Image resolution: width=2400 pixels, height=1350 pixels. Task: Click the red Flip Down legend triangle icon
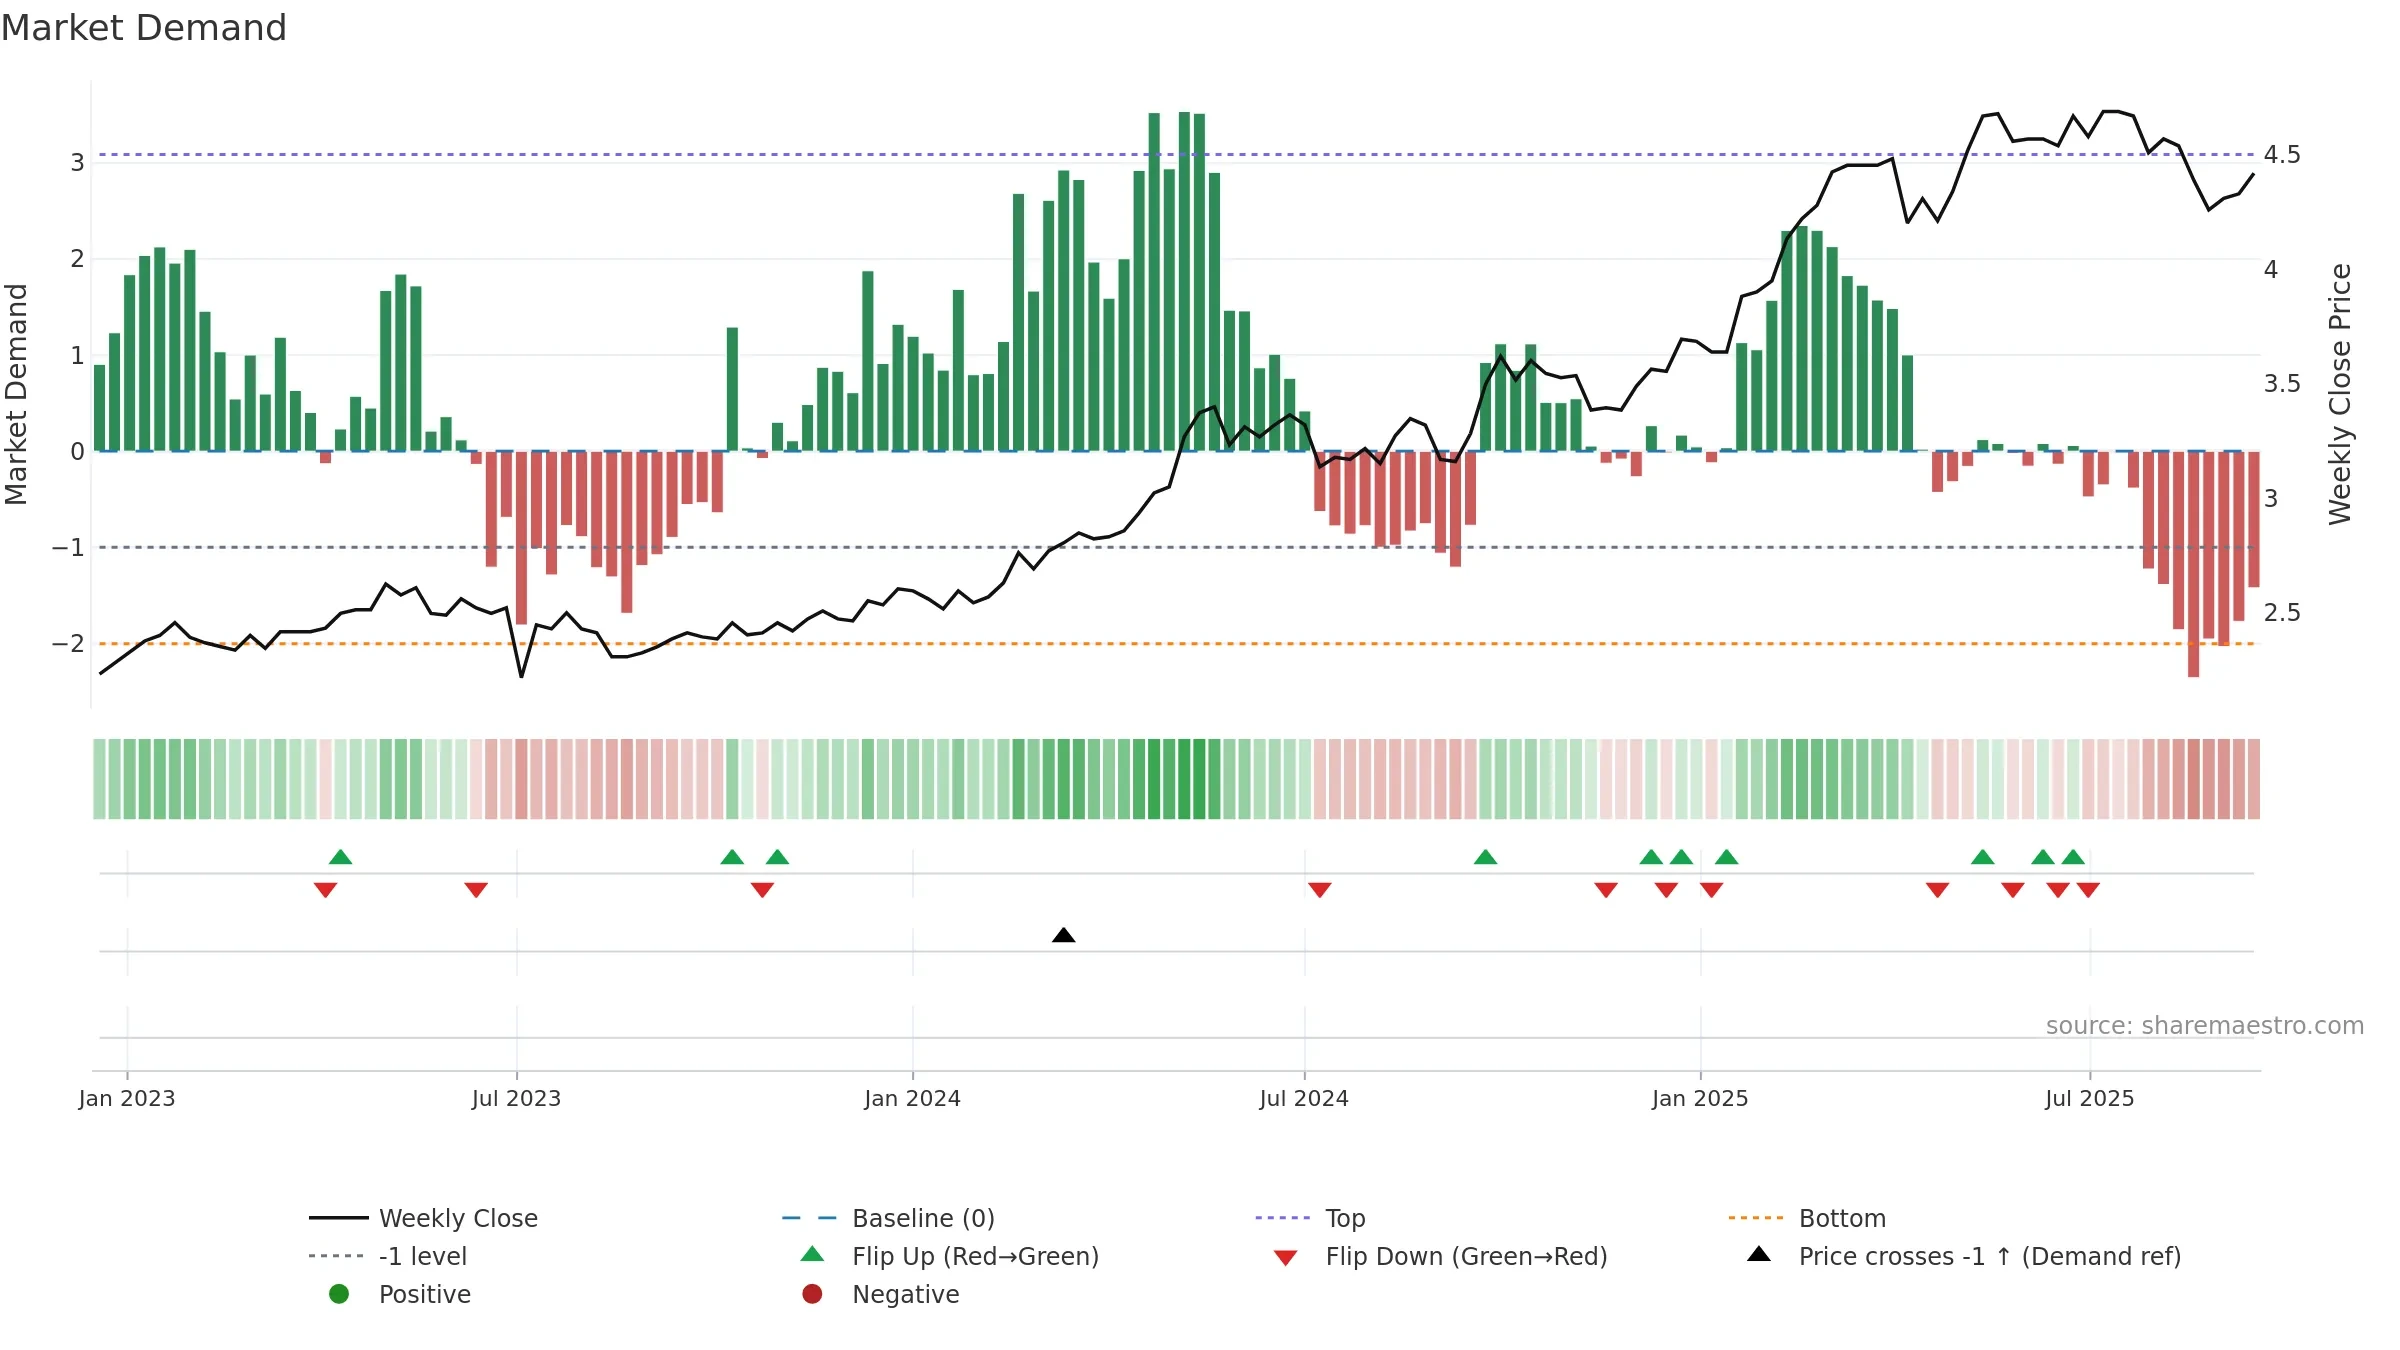click(1286, 1258)
